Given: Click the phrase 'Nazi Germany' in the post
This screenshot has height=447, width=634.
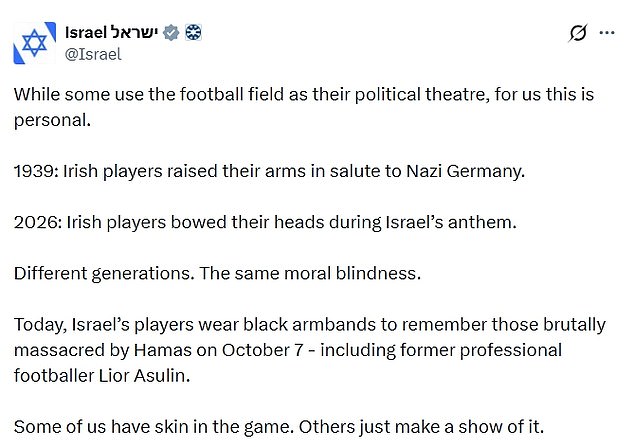Looking at the screenshot, I should [x=465, y=171].
